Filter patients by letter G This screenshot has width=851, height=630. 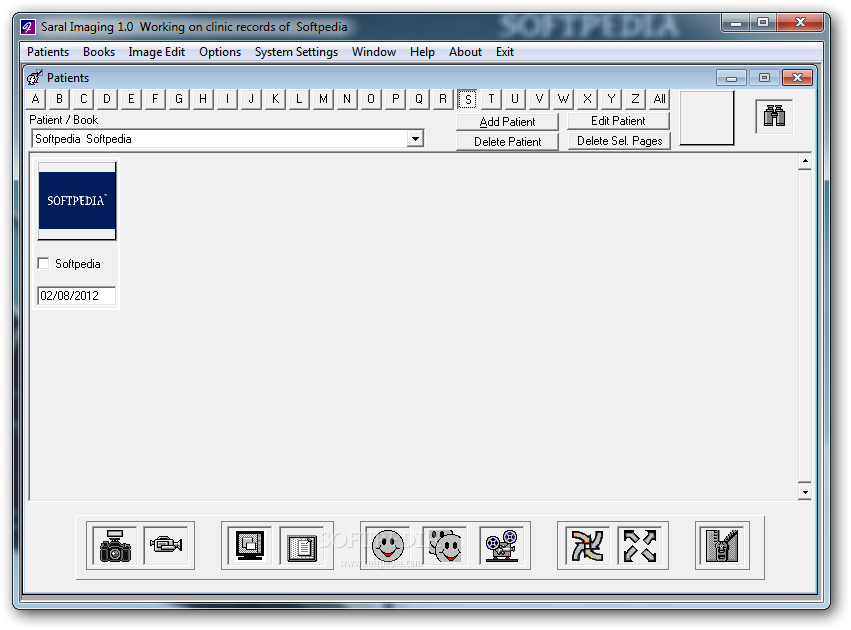point(179,99)
